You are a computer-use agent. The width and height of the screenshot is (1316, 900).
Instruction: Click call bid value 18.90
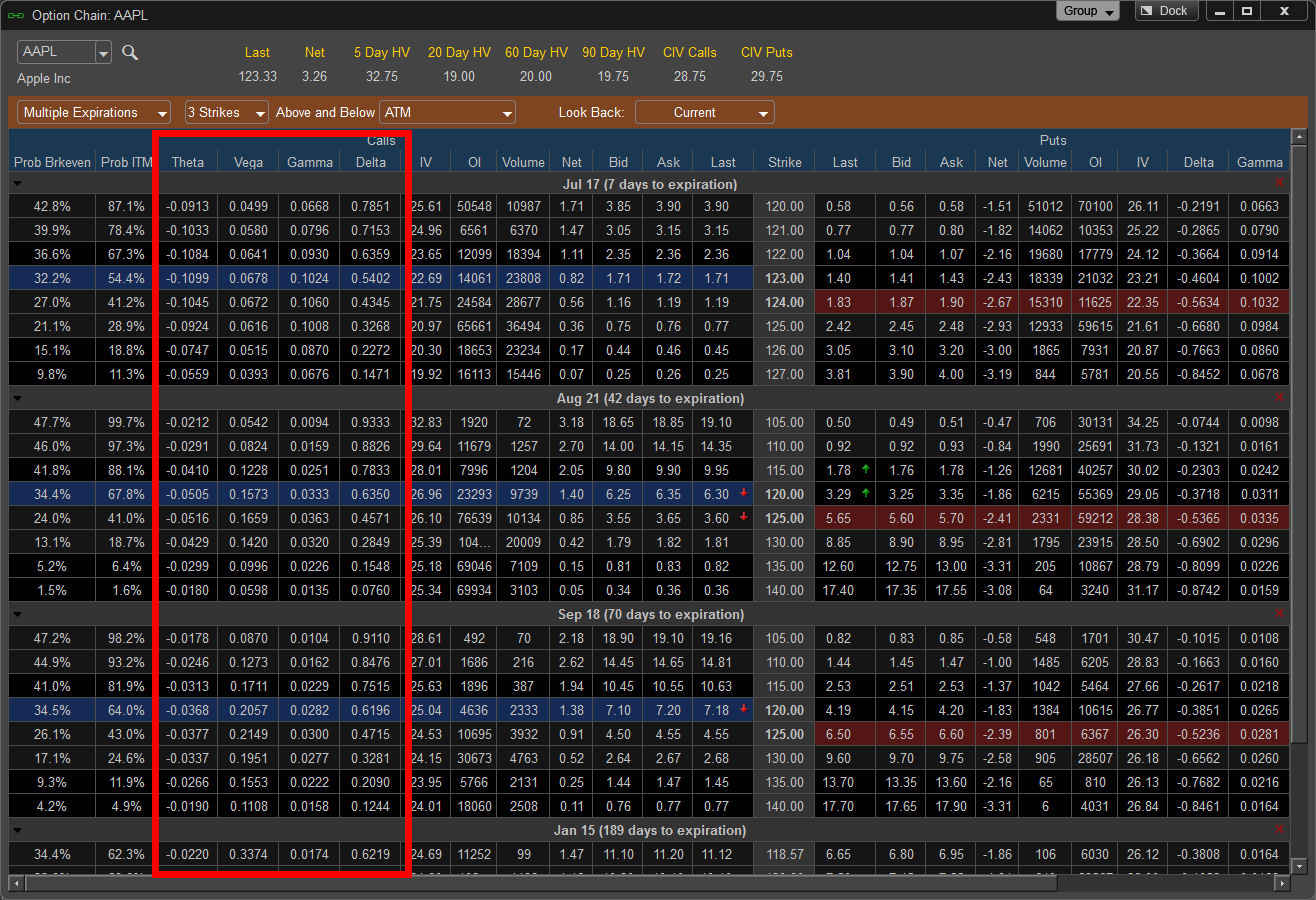(617, 638)
